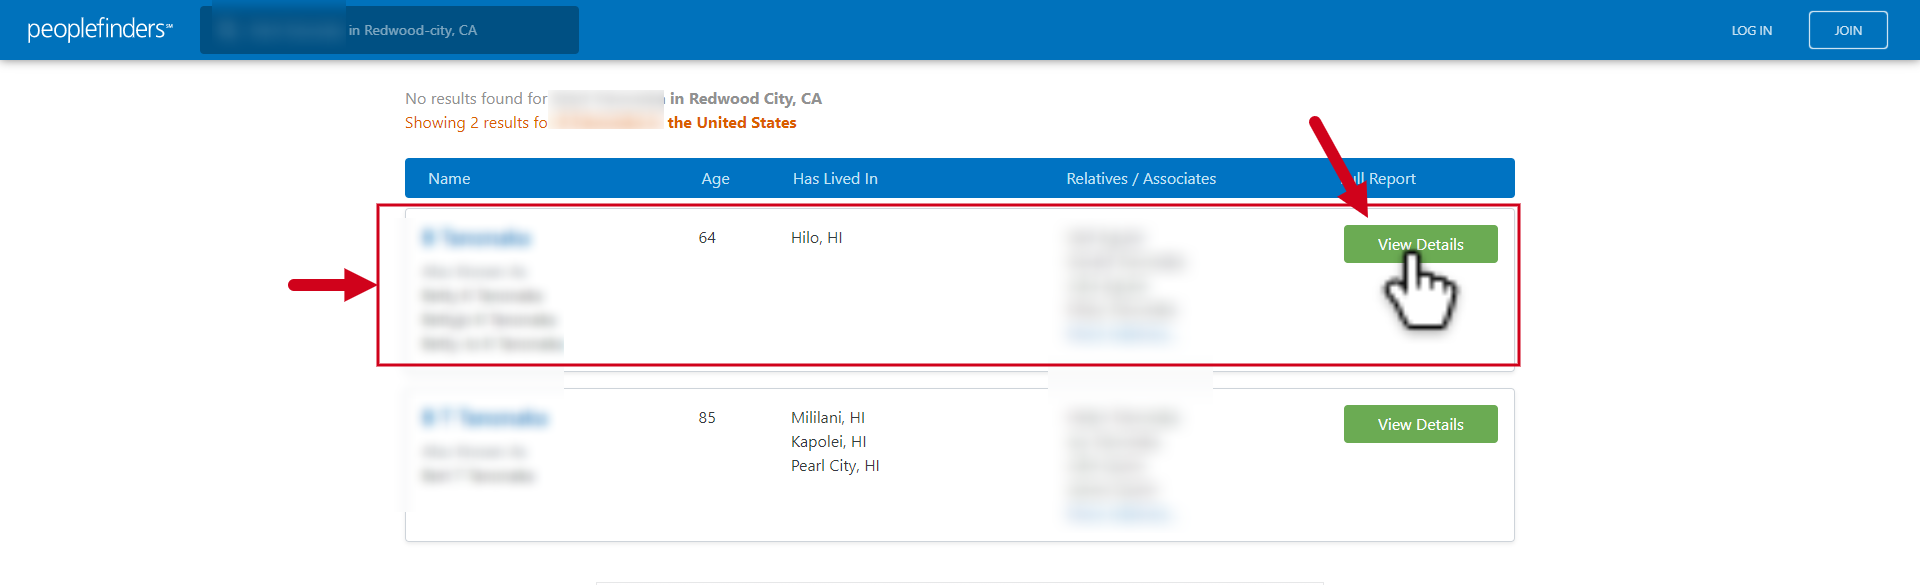
Task: Click the Pearl City, HI location text
Action: 835,466
